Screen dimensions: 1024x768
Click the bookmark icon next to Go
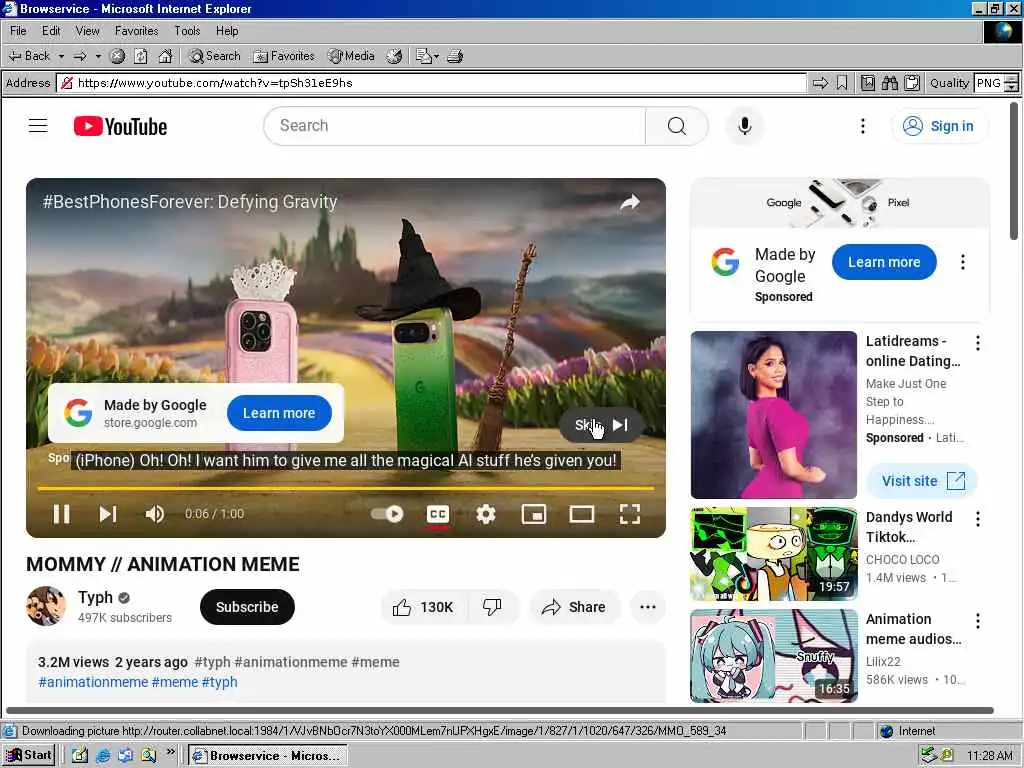click(842, 83)
